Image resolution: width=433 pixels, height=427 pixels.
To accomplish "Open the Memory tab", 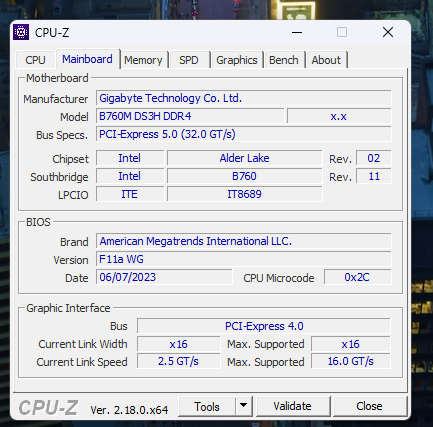I will click(x=143, y=60).
